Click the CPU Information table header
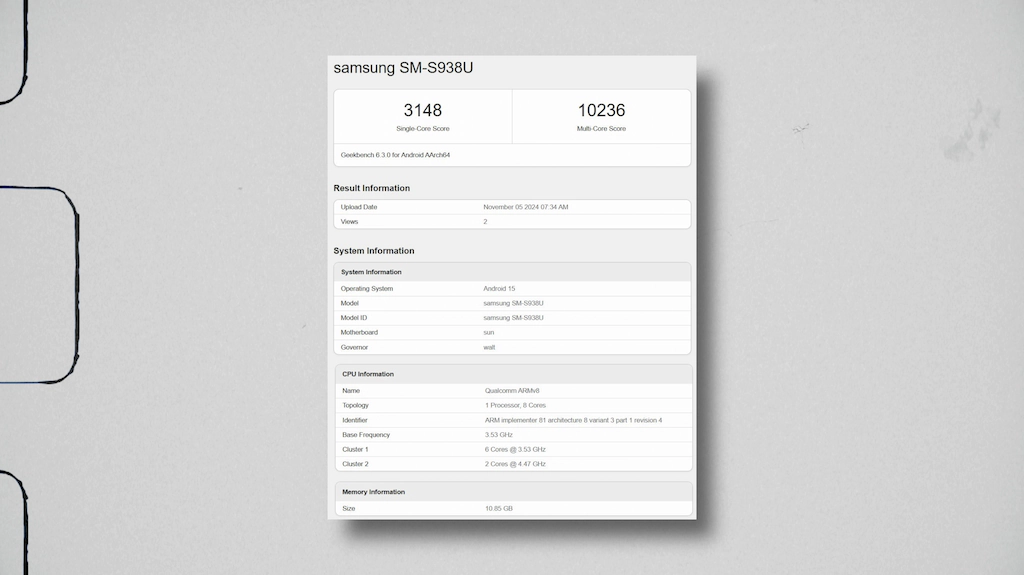This screenshot has height=575, width=1024. [513, 374]
